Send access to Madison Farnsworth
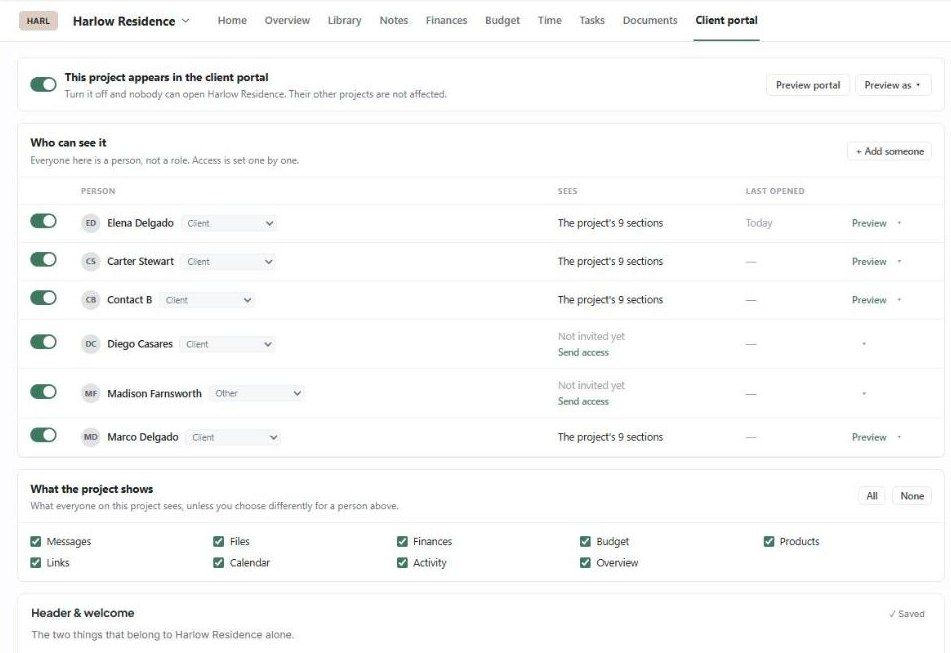951x653 pixels. 583,401
